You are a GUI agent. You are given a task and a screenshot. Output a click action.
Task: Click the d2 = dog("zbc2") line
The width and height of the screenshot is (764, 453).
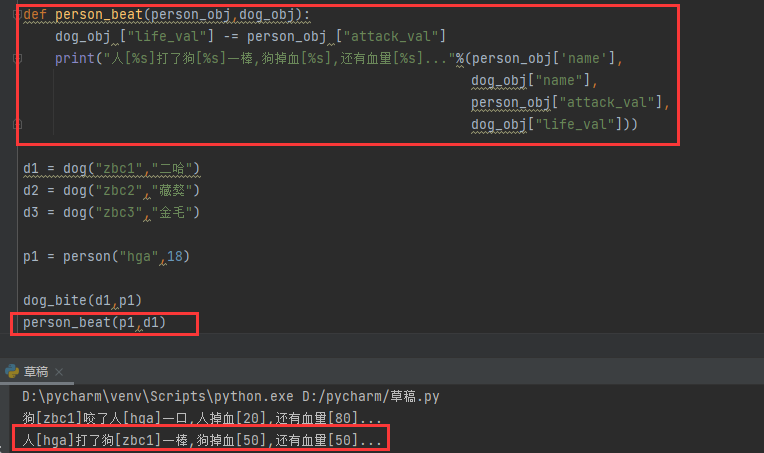coord(111,190)
